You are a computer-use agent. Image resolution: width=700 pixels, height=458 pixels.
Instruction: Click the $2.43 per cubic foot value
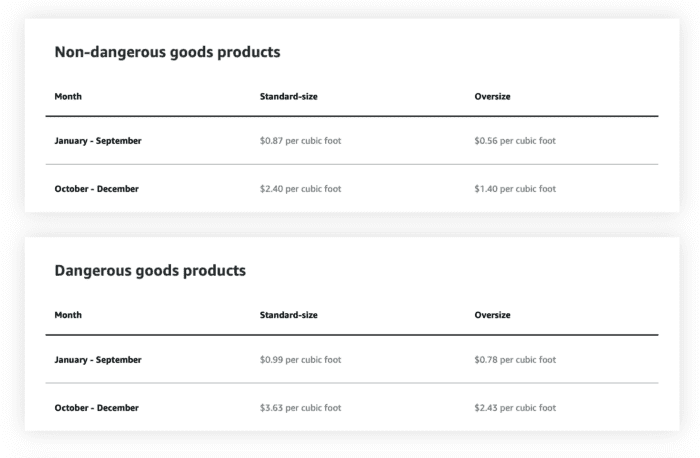[x=515, y=408]
